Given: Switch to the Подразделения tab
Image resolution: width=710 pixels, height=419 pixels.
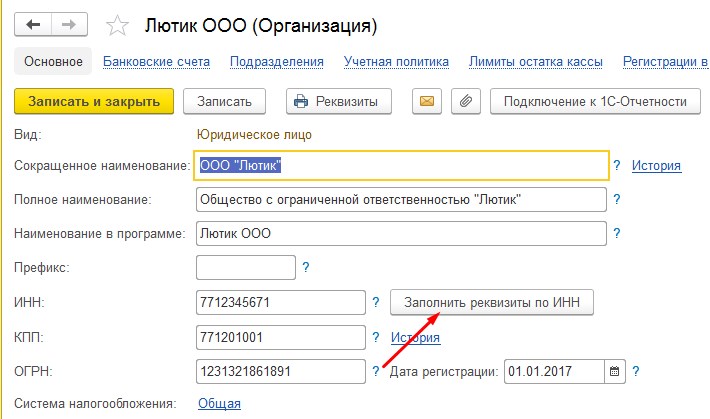Looking at the screenshot, I should tap(277, 62).
